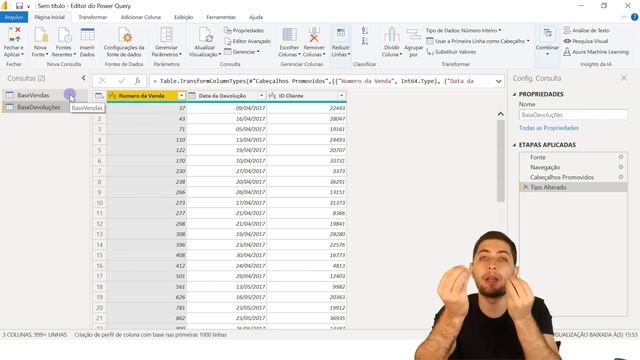Click Inserir Dados icon

(87, 35)
